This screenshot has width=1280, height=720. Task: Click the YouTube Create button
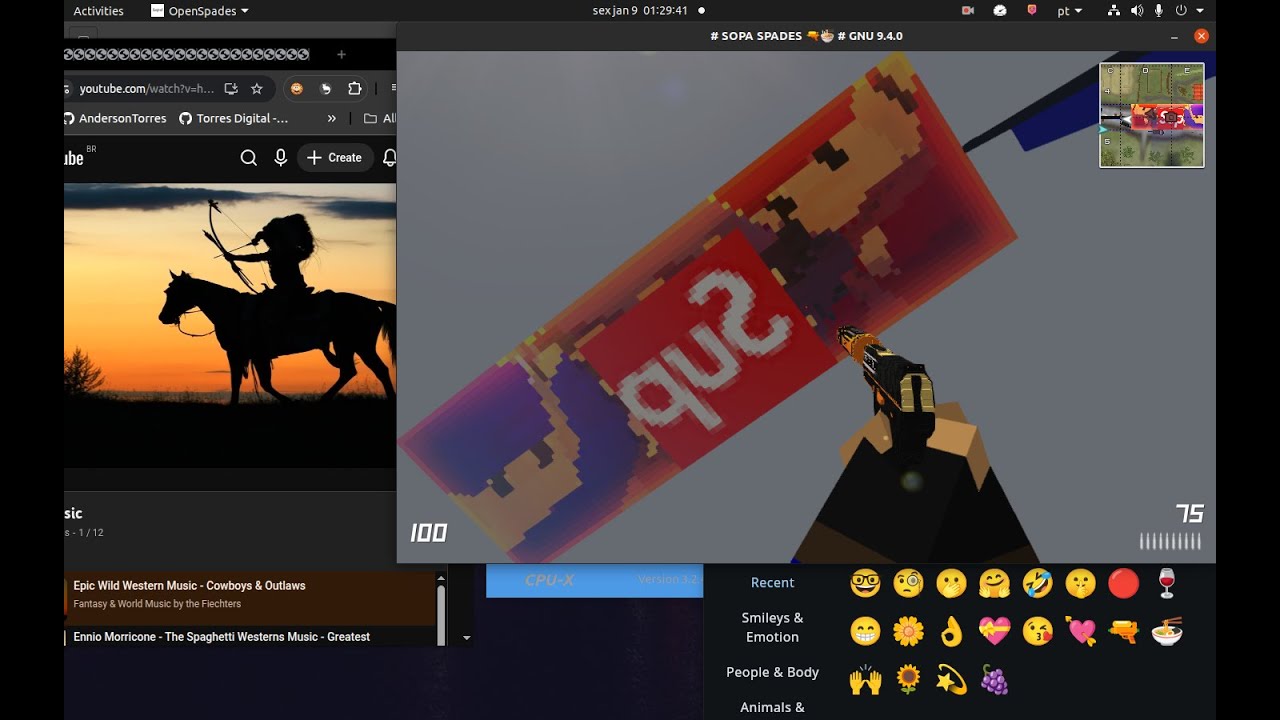click(x=335, y=158)
